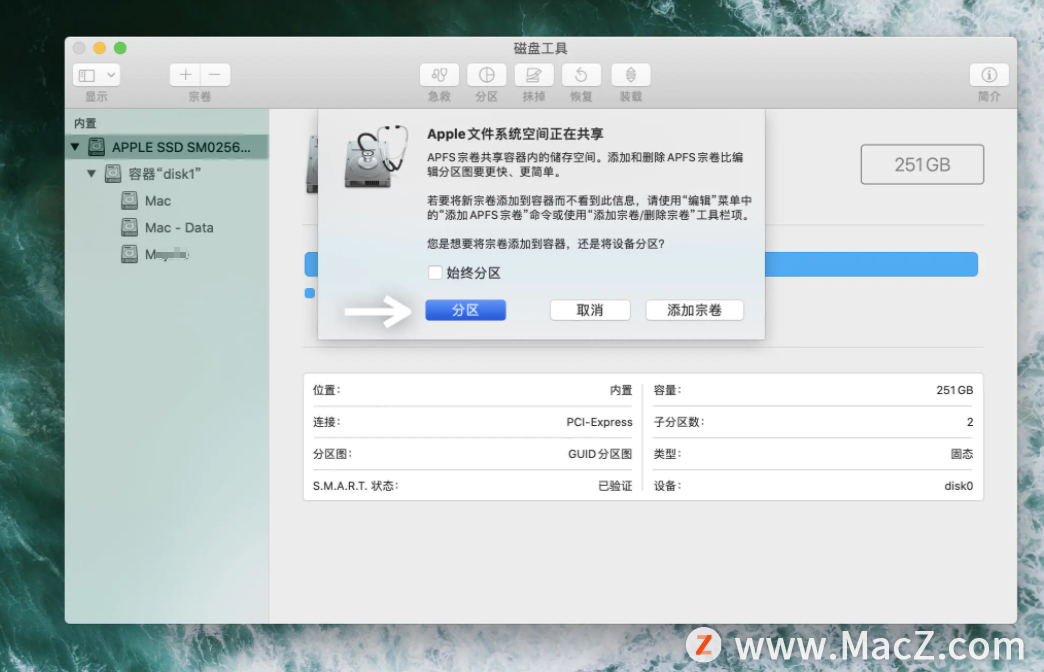Click the blue 分区 button in dialog
Viewport: 1044px width, 672px height.
465,310
